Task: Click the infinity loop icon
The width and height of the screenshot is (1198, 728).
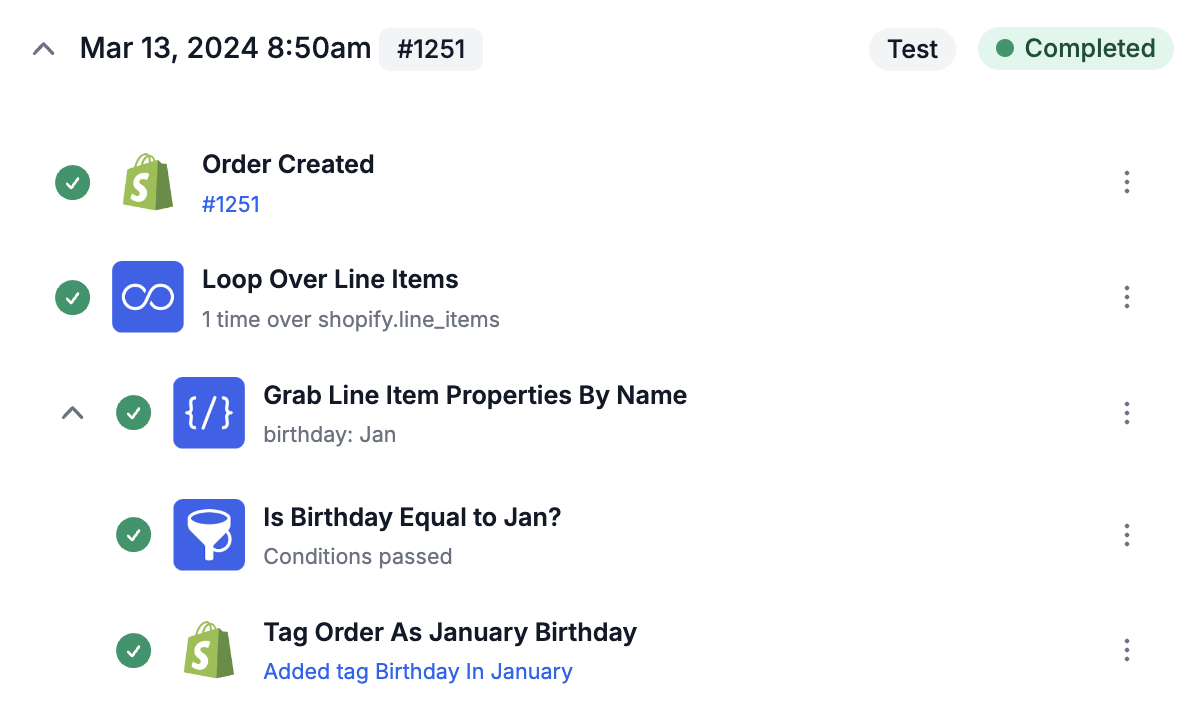Action: (x=147, y=297)
